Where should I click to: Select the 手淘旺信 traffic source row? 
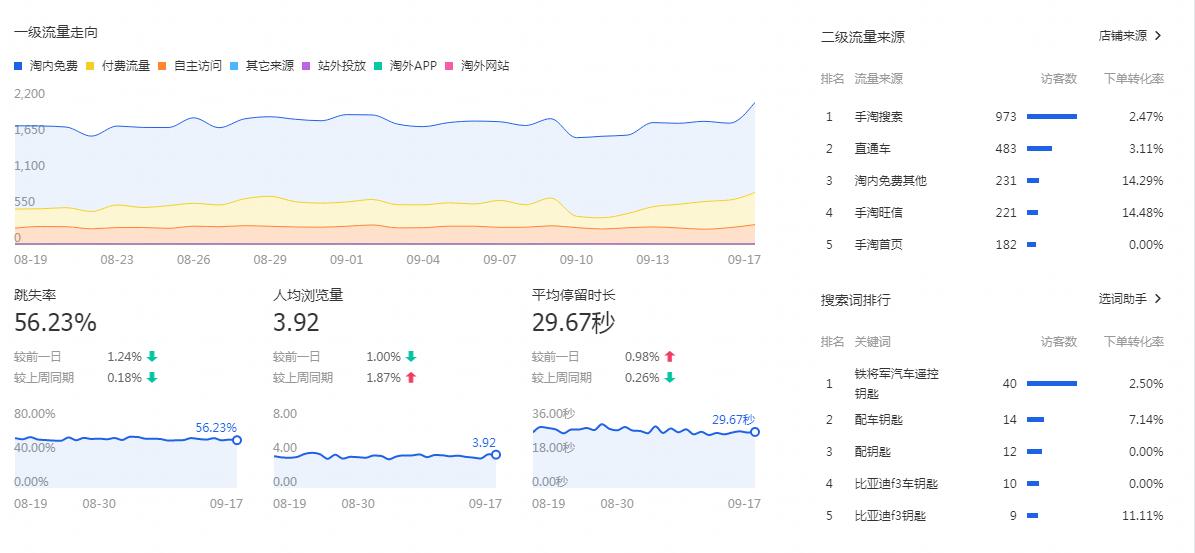point(992,213)
